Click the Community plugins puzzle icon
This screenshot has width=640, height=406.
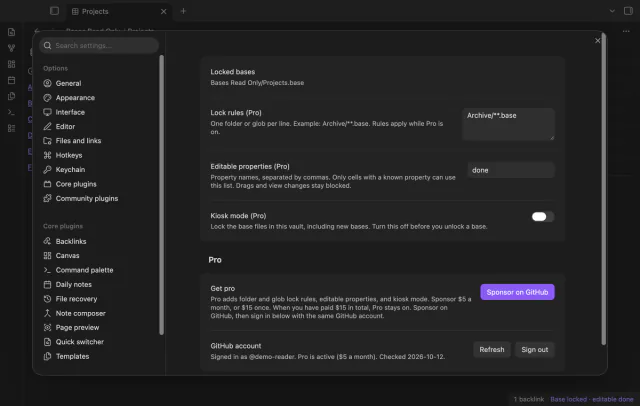point(47,198)
